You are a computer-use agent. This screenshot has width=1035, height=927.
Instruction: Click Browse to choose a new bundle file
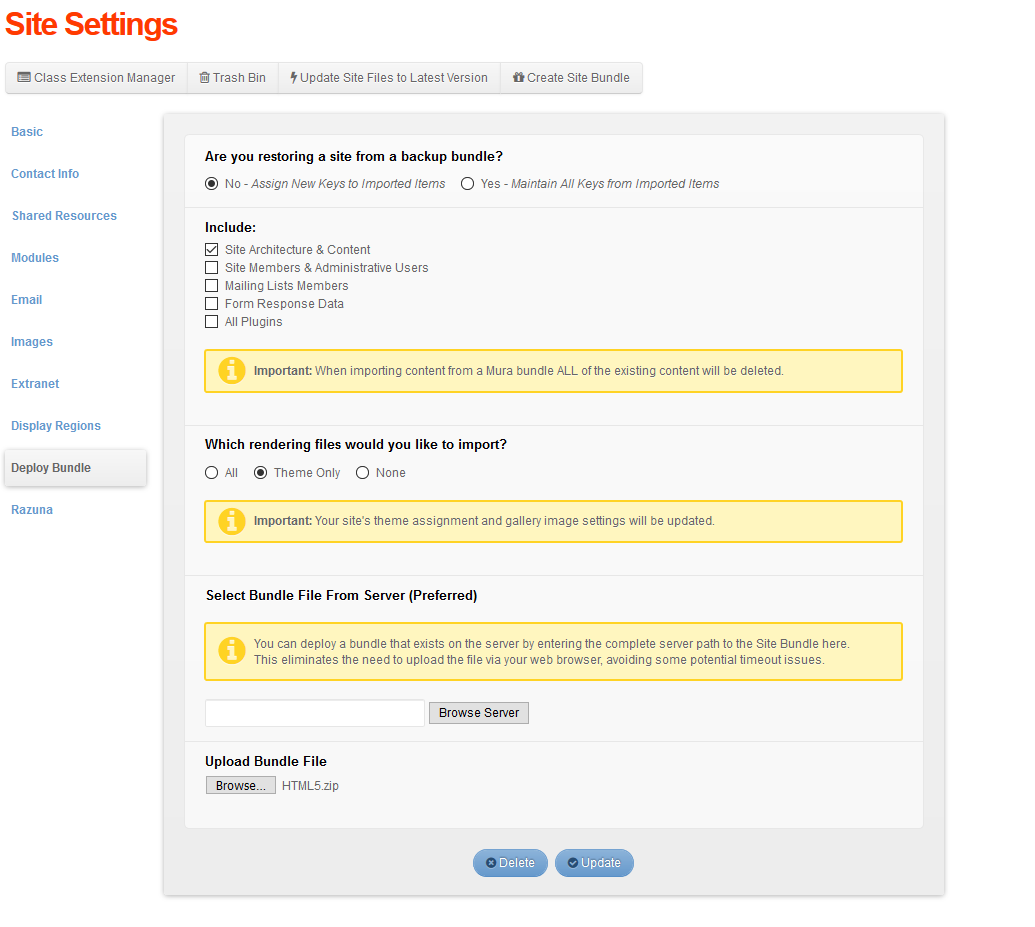coord(240,784)
